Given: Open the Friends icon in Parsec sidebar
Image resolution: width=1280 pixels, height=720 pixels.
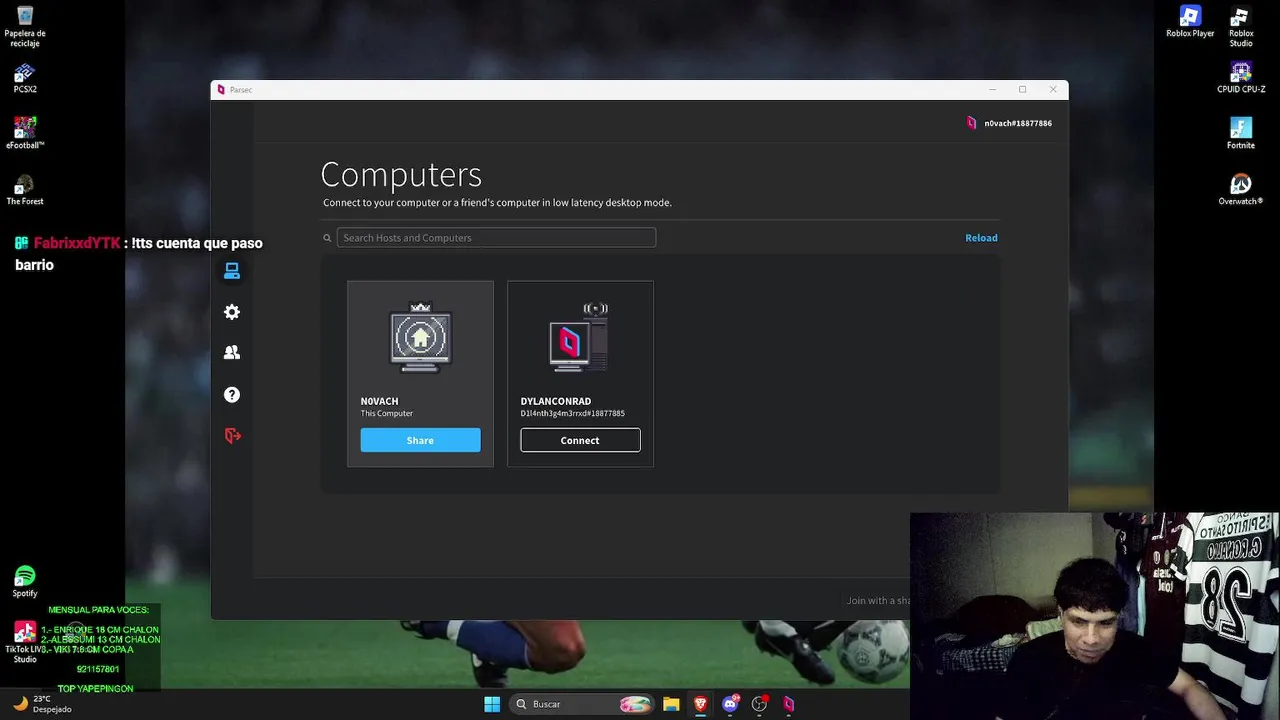Looking at the screenshot, I should pos(232,352).
